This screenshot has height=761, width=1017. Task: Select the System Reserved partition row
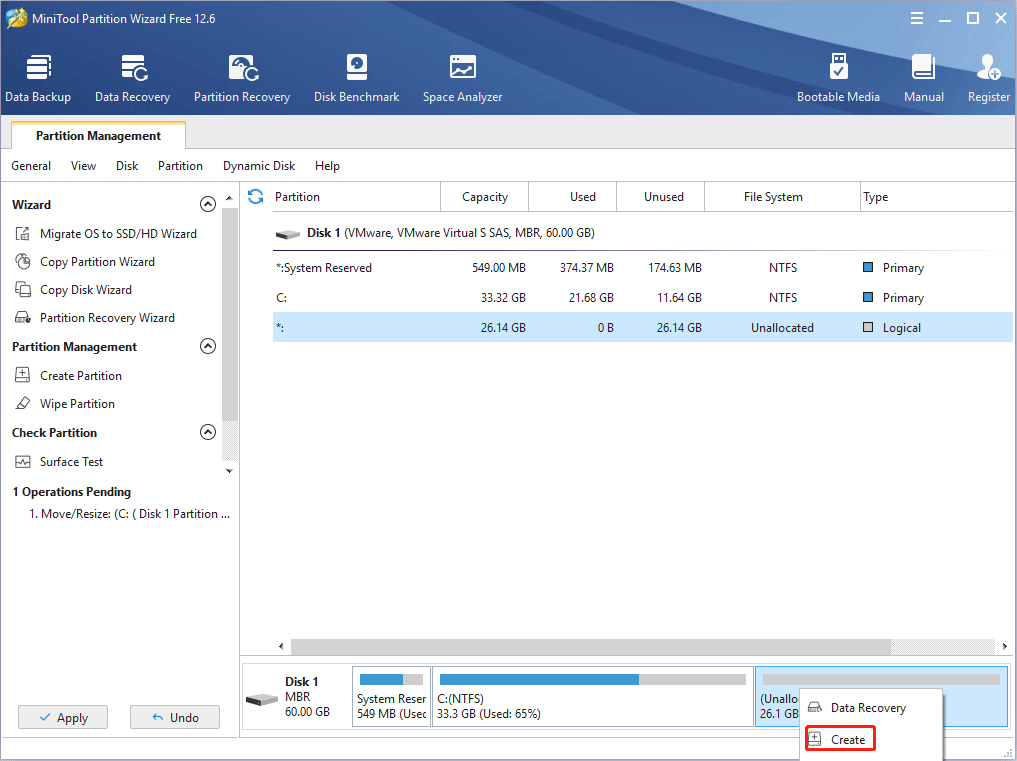[x=642, y=267]
